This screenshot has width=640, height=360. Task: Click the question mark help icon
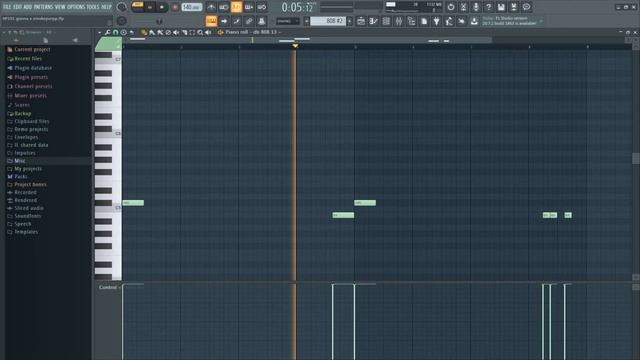[489, 7]
